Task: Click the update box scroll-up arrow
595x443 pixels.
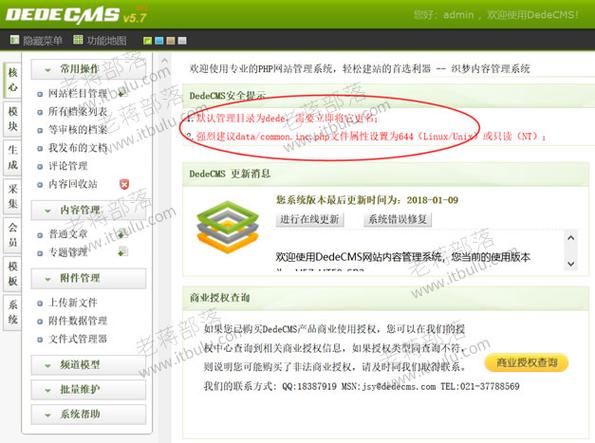Action: click(571, 238)
